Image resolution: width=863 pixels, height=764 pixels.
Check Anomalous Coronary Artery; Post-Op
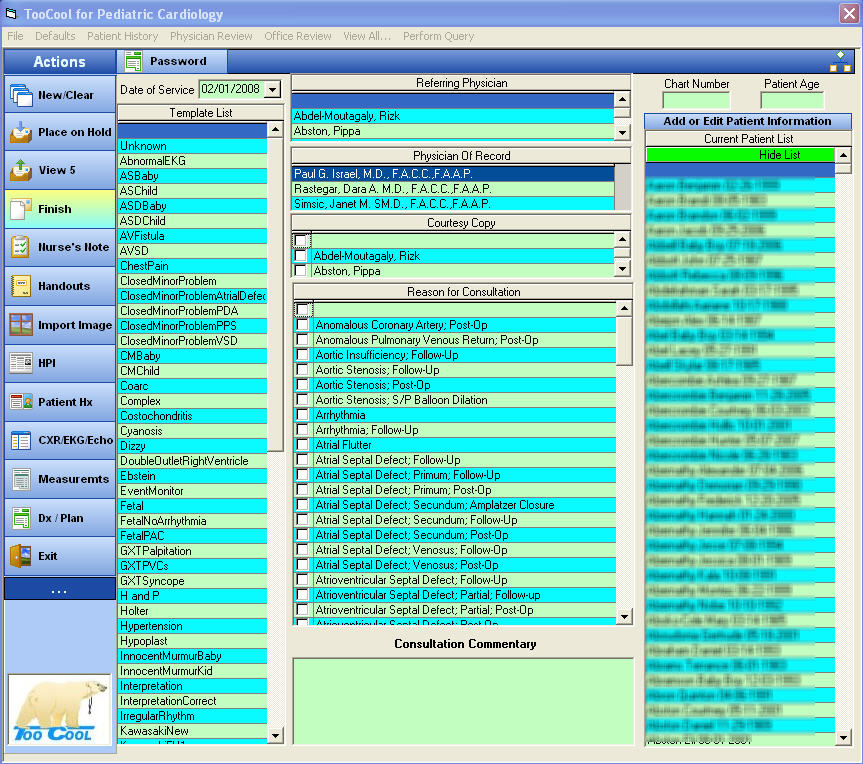click(x=303, y=325)
